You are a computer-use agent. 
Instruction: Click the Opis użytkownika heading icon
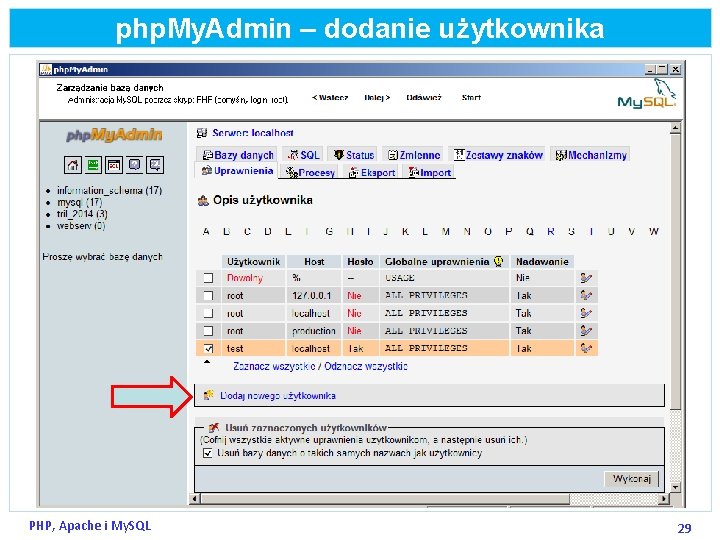203,201
